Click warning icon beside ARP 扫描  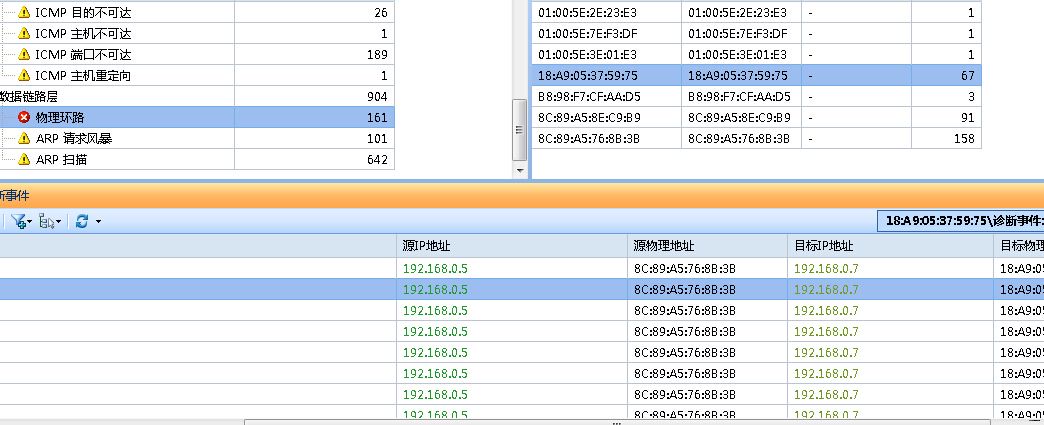click(24, 159)
